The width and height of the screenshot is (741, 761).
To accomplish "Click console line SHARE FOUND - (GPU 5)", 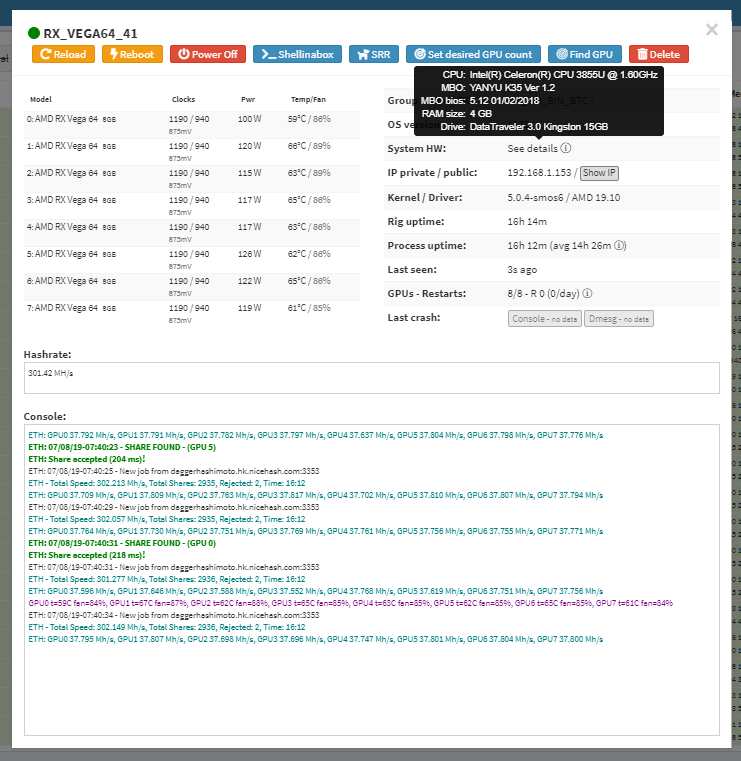I will pos(122,447).
